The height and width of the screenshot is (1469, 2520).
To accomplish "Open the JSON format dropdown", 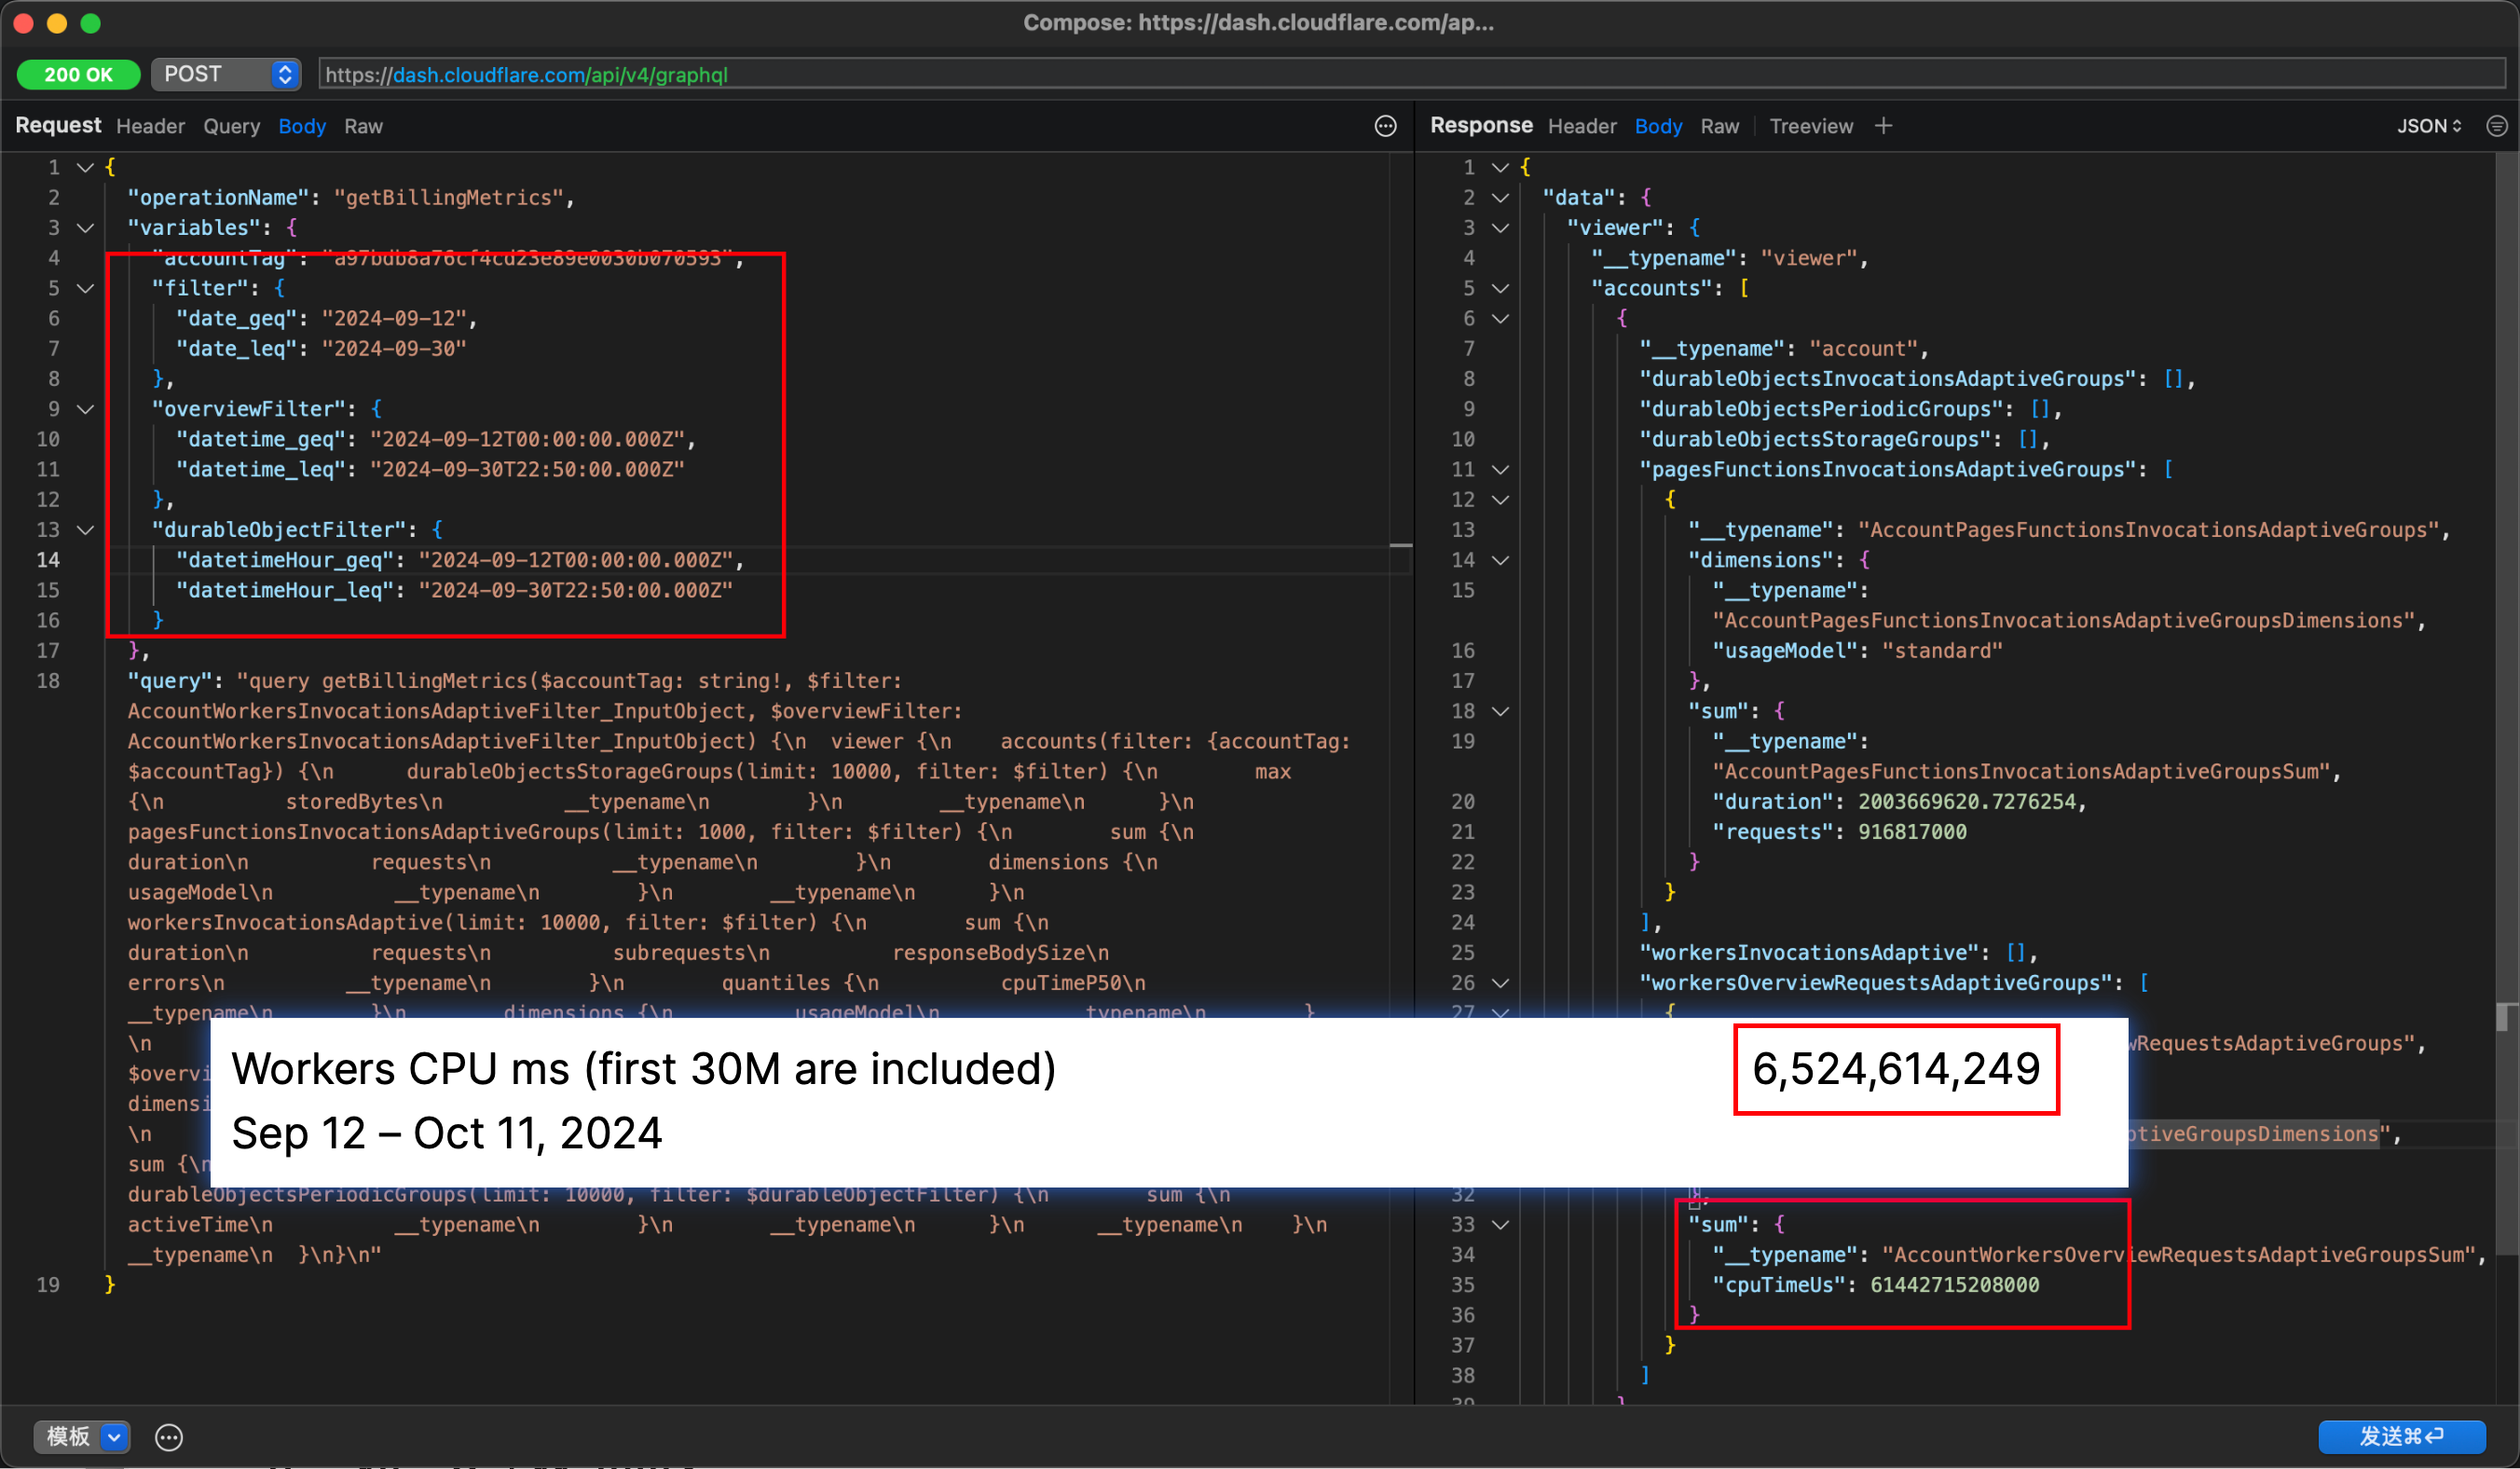I will 2429,126.
